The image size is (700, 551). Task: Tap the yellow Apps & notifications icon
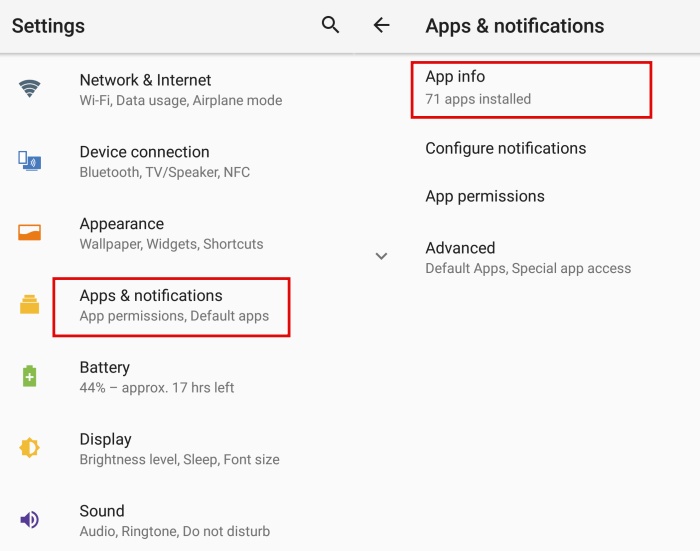click(29, 305)
